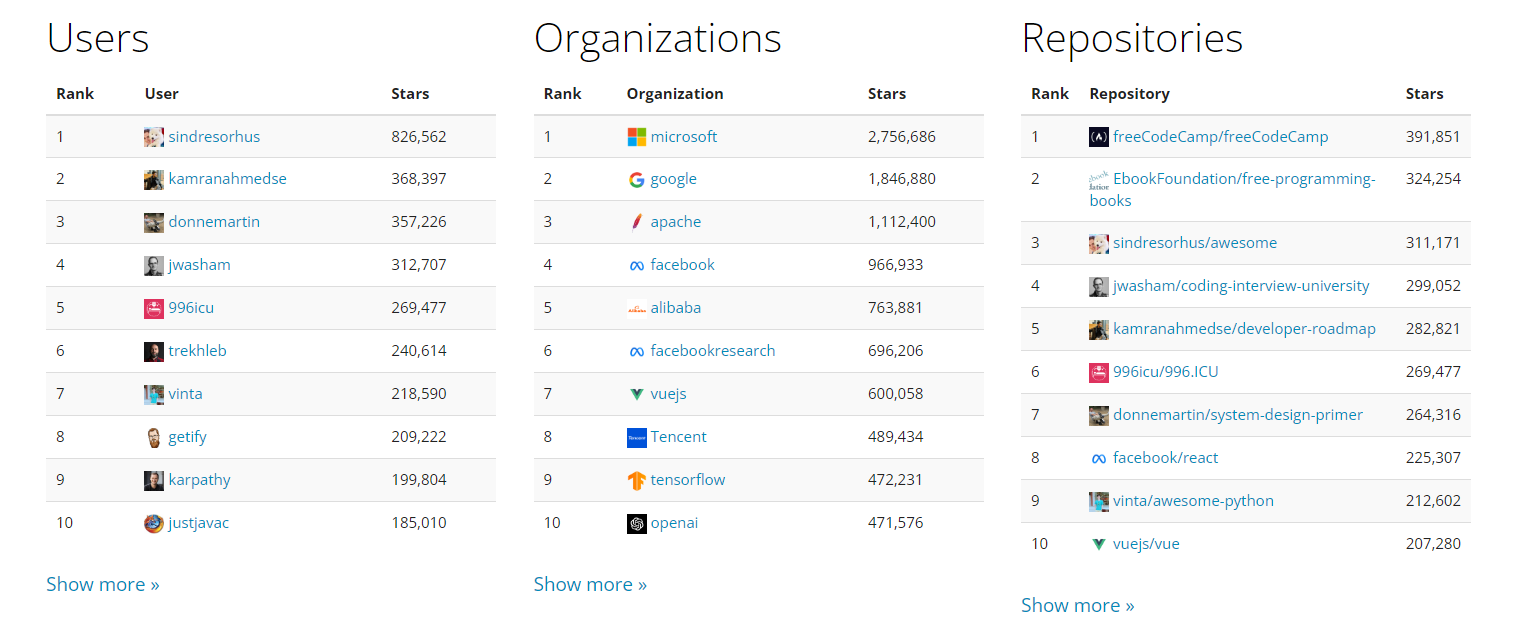This screenshot has height=637, width=1531.
Task: Open donnemartin user link
Action: (214, 222)
